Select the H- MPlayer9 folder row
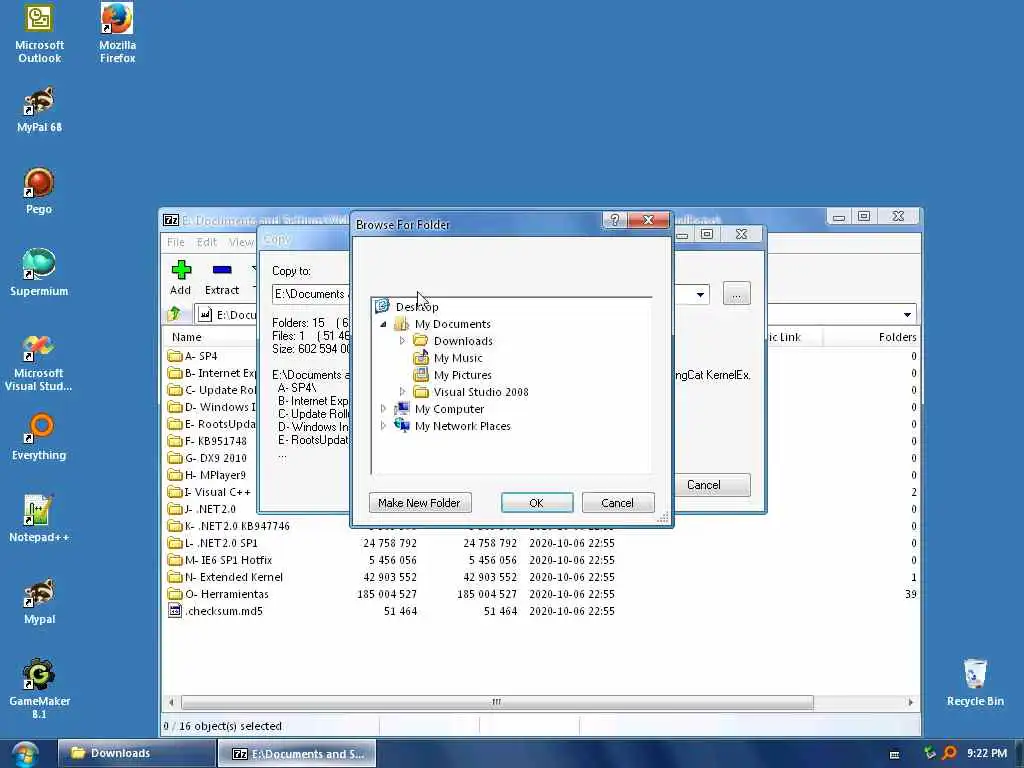The width and height of the screenshot is (1024, 768). pos(207,475)
